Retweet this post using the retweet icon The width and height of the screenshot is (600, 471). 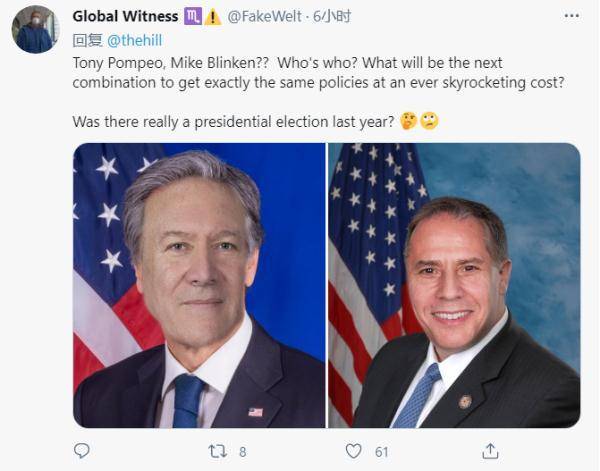pyautogui.click(x=217, y=451)
